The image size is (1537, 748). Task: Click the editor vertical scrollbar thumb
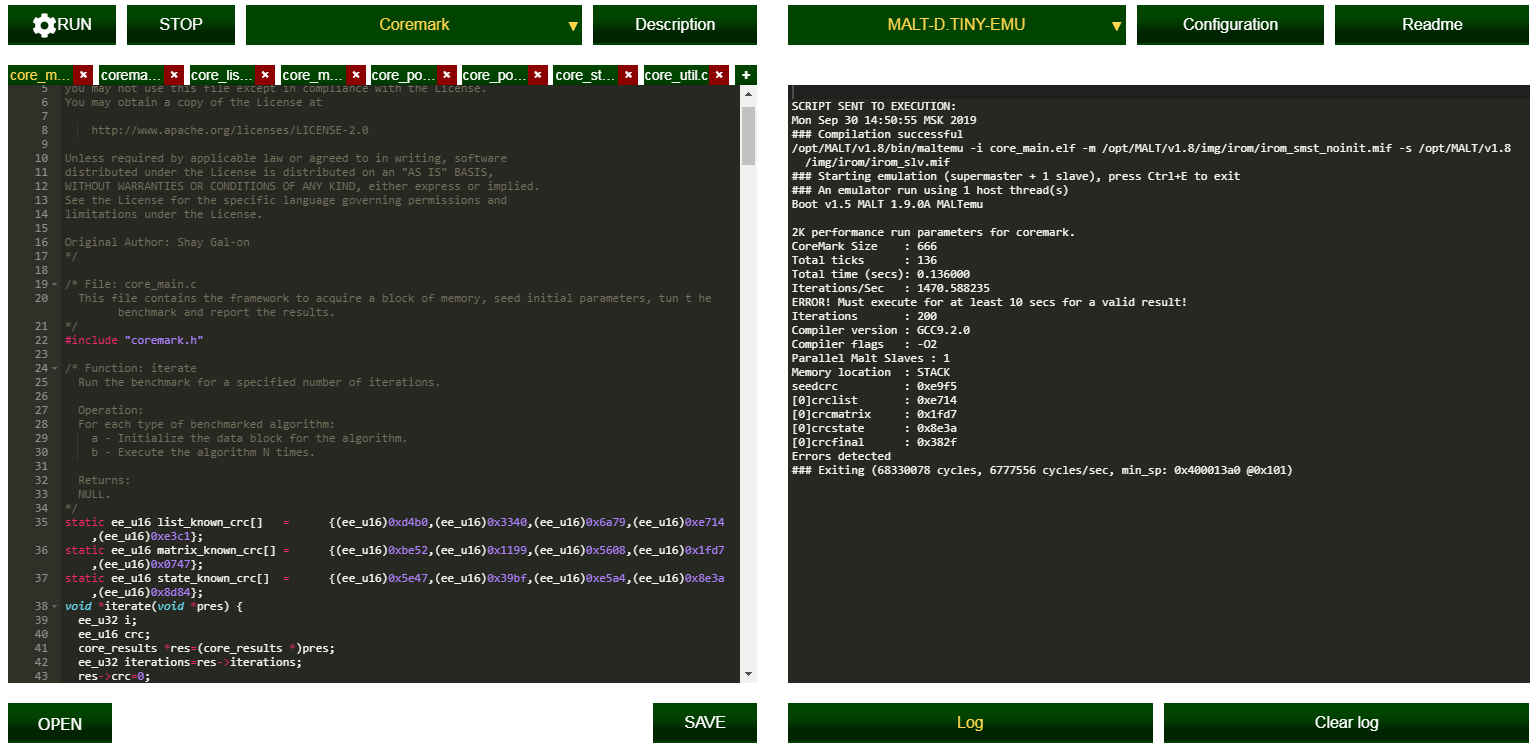pos(748,135)
